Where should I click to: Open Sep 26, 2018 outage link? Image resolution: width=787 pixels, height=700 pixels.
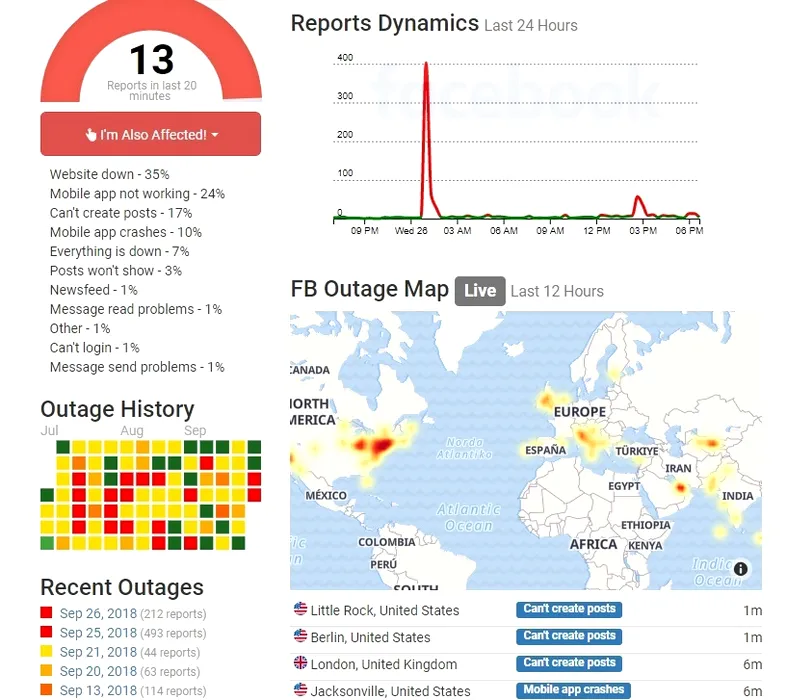tap(98, 613)
